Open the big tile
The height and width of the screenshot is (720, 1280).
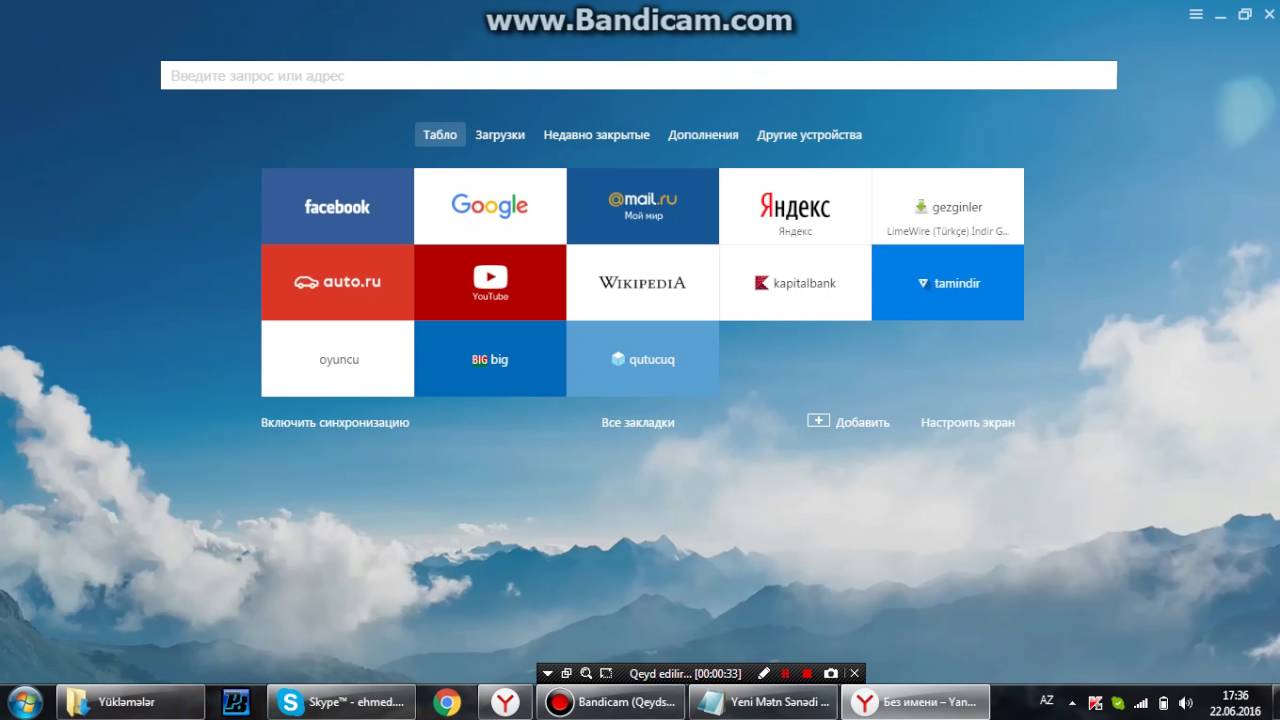pos(490,359)
